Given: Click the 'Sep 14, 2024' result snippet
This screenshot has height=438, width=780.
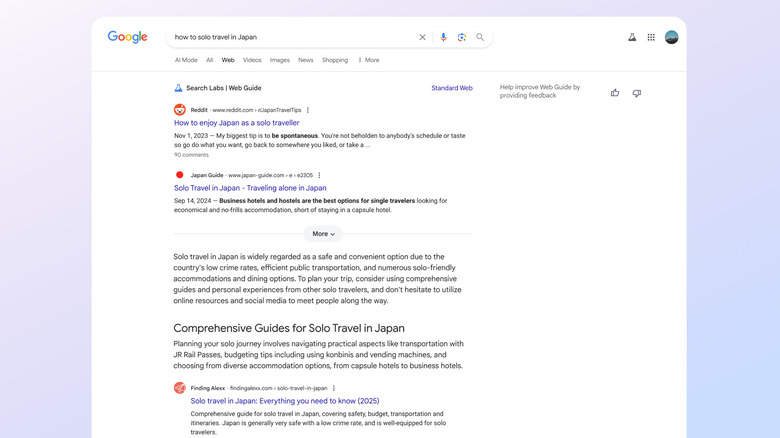Looking at the screenshot, I should [x=310, y=205].
